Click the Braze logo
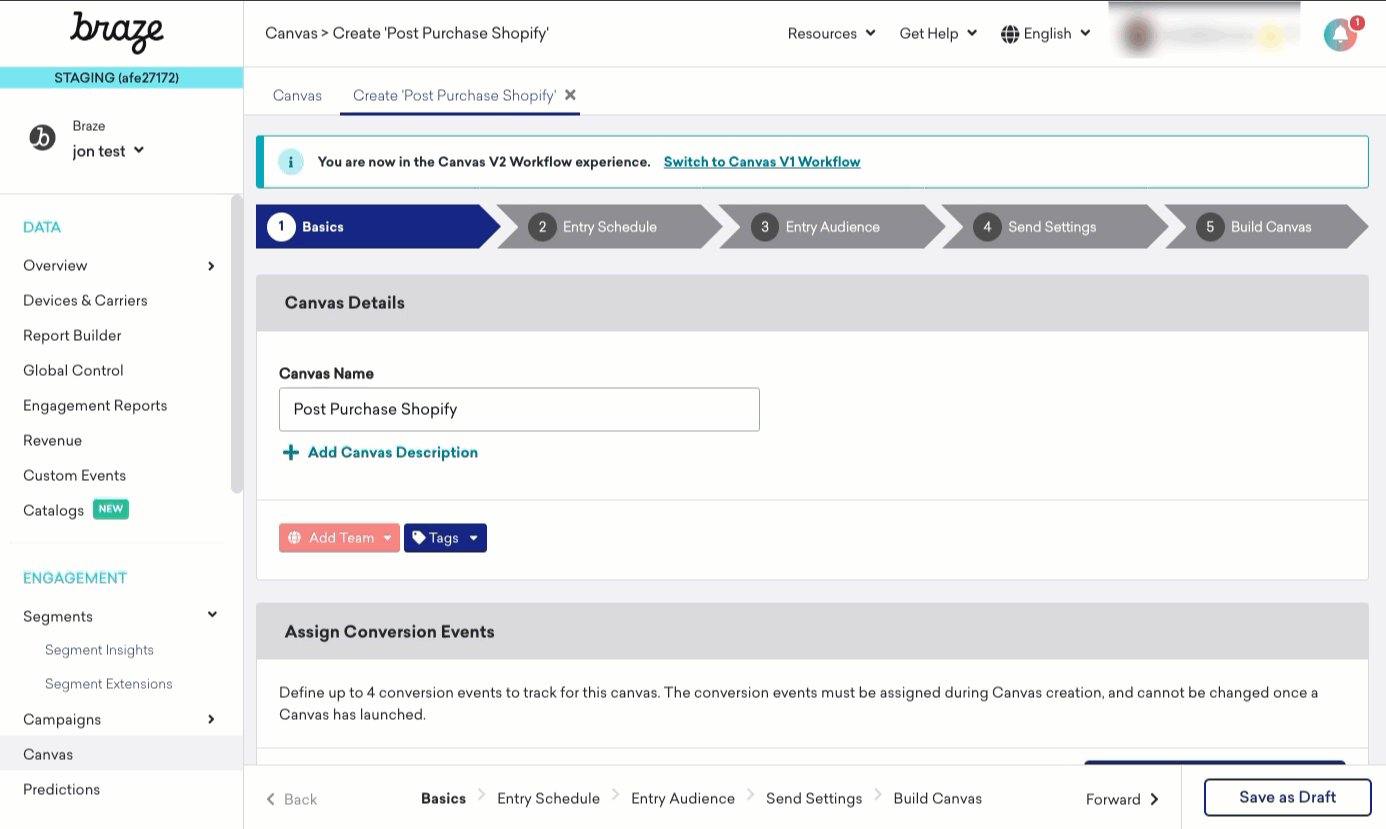 117,32
